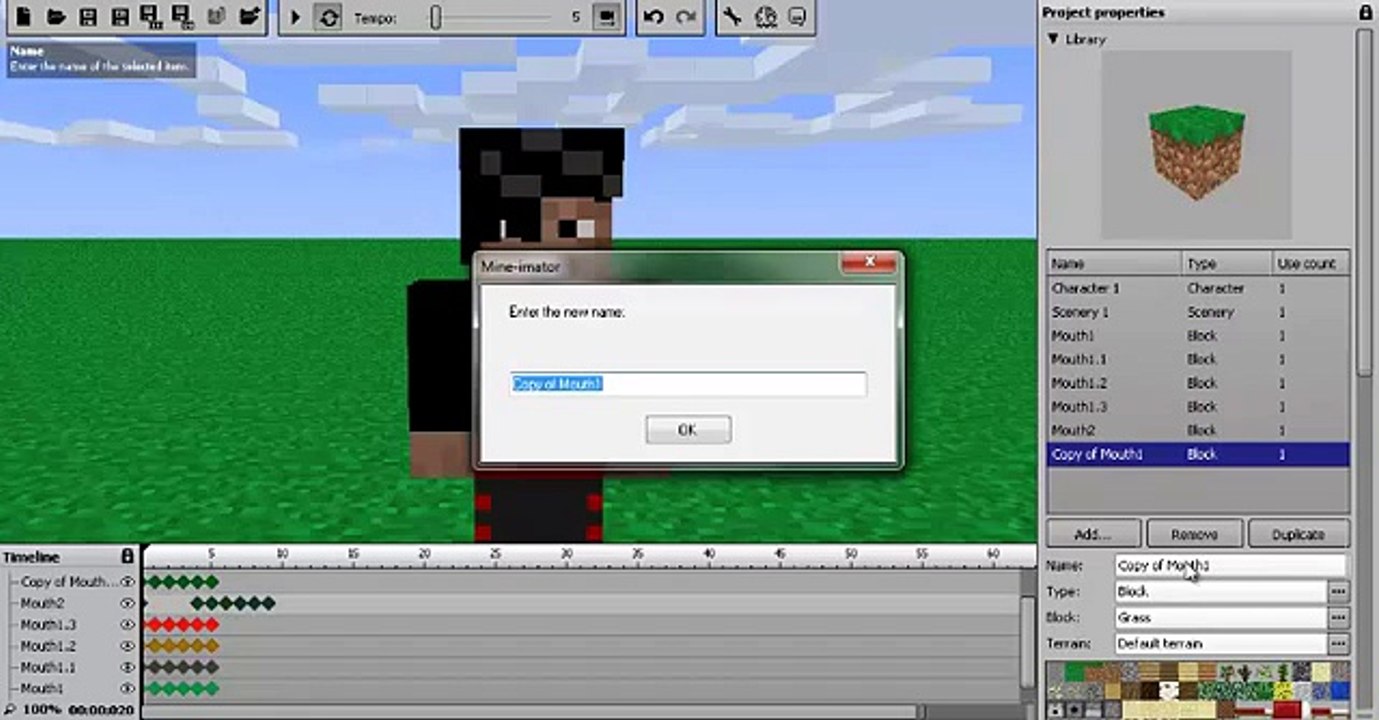Toggle the loop playback button
This screenshot has width=1379, height=720.
point(328,17)
